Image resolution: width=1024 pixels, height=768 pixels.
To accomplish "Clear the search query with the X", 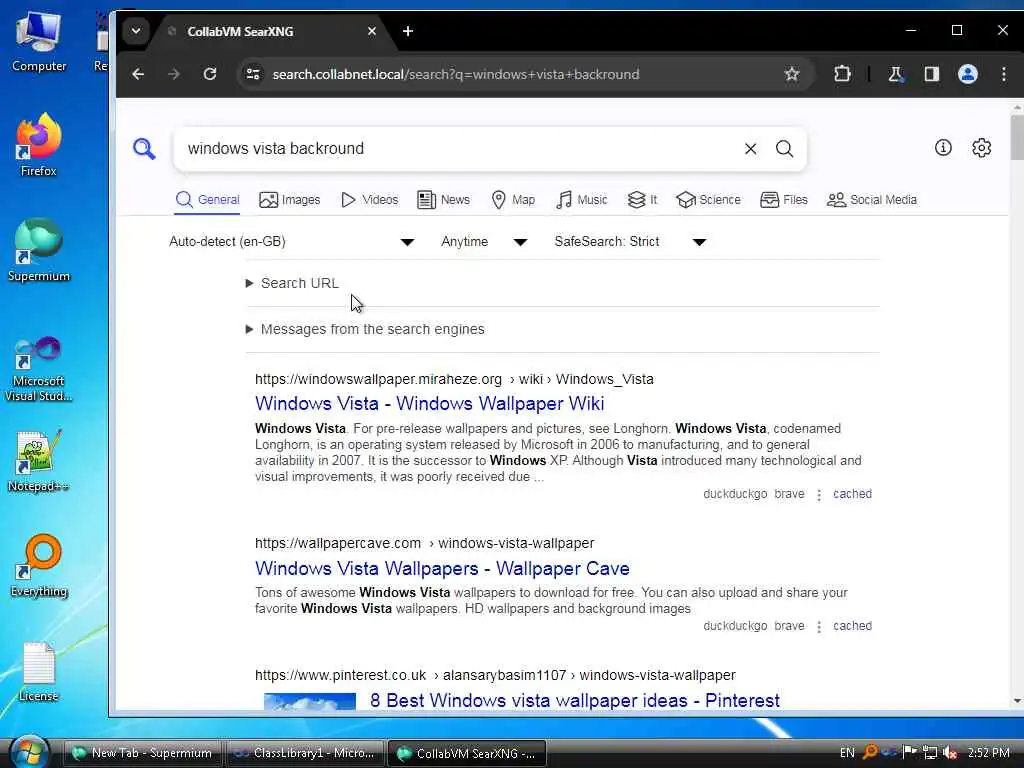I will [750, 149].
